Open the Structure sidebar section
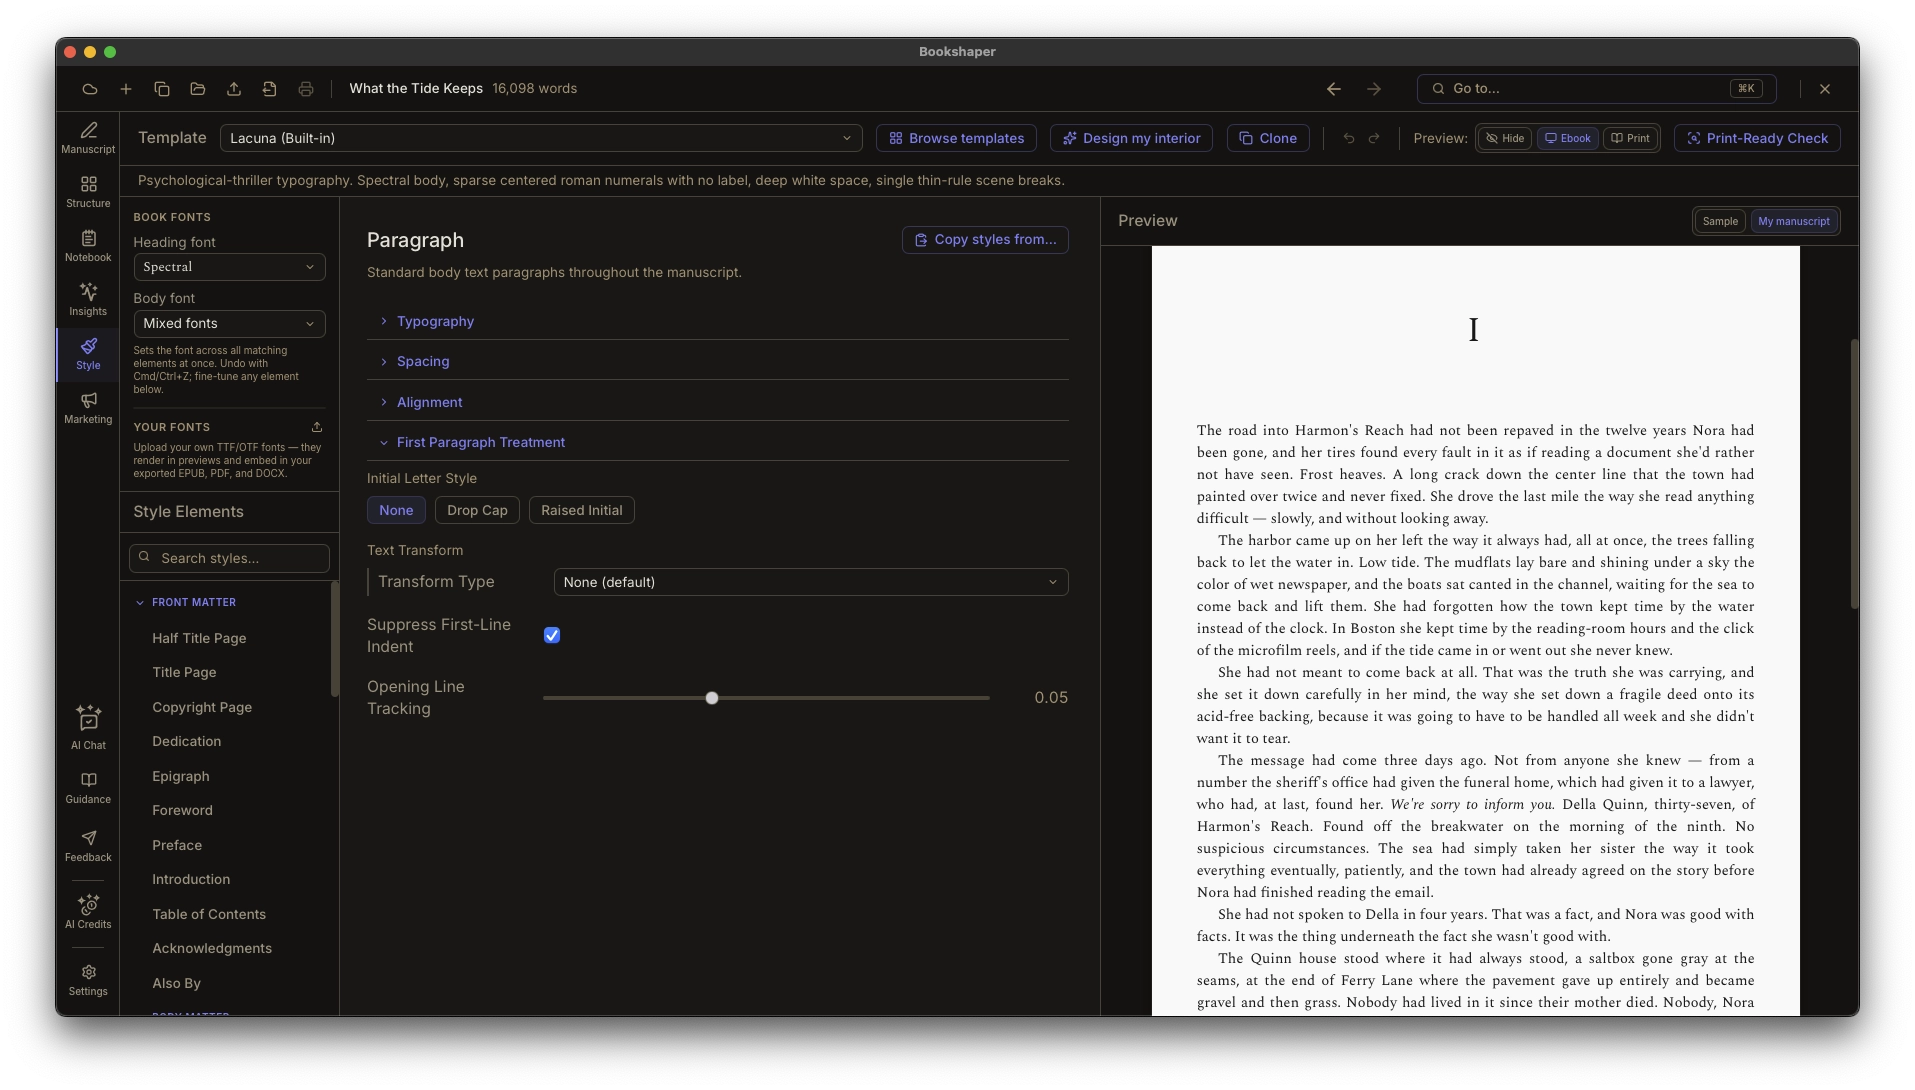This screenshot has width=1915, height=1090. pos(88,192)
